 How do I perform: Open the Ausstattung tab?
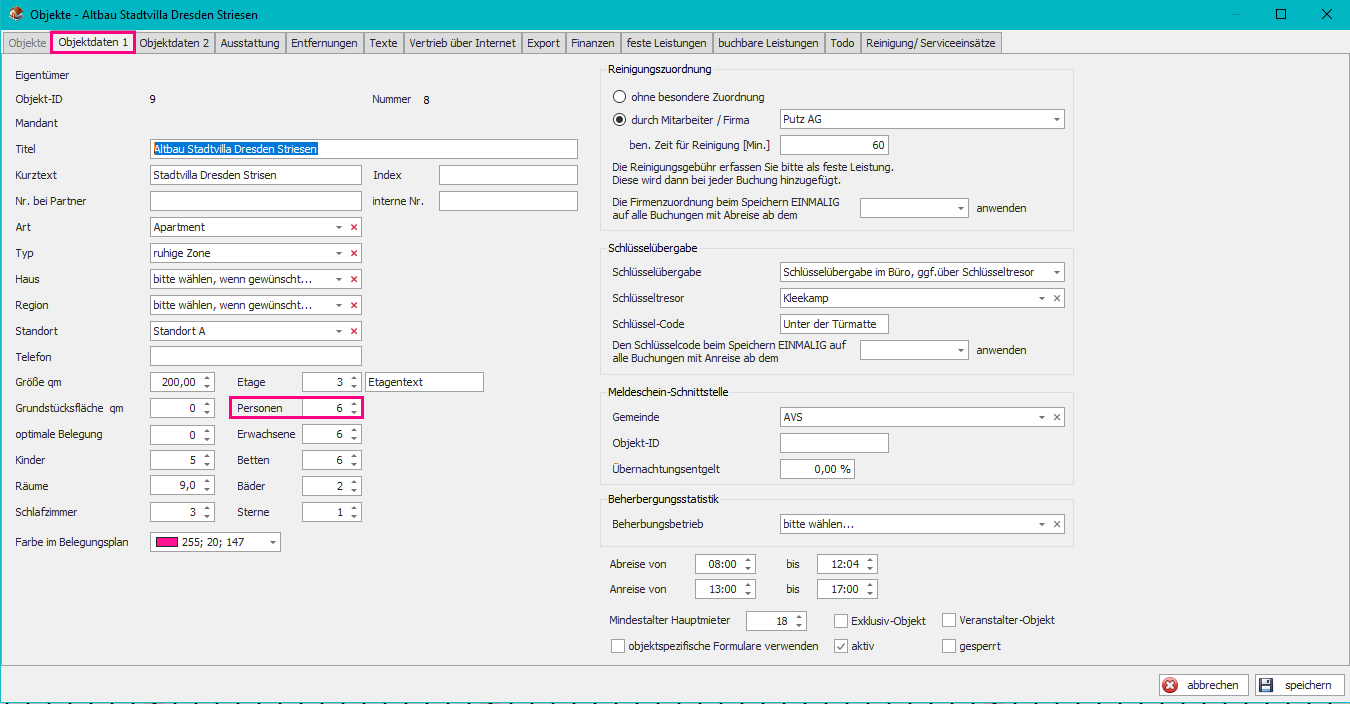250,43
